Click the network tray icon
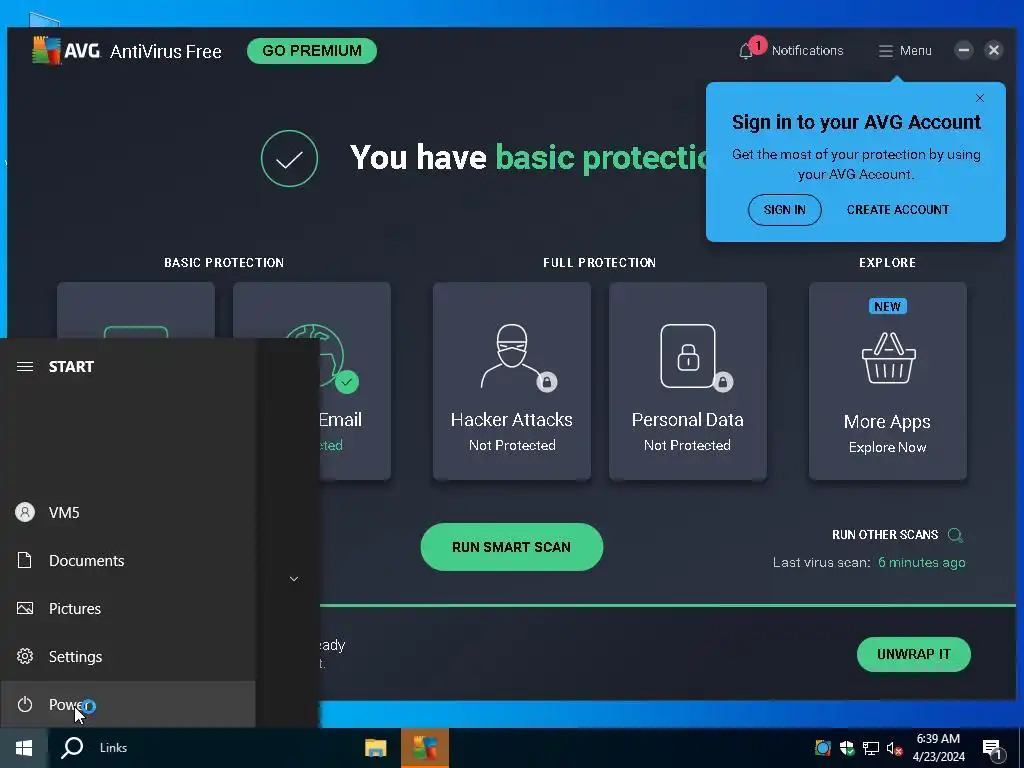 pos(871,748)
